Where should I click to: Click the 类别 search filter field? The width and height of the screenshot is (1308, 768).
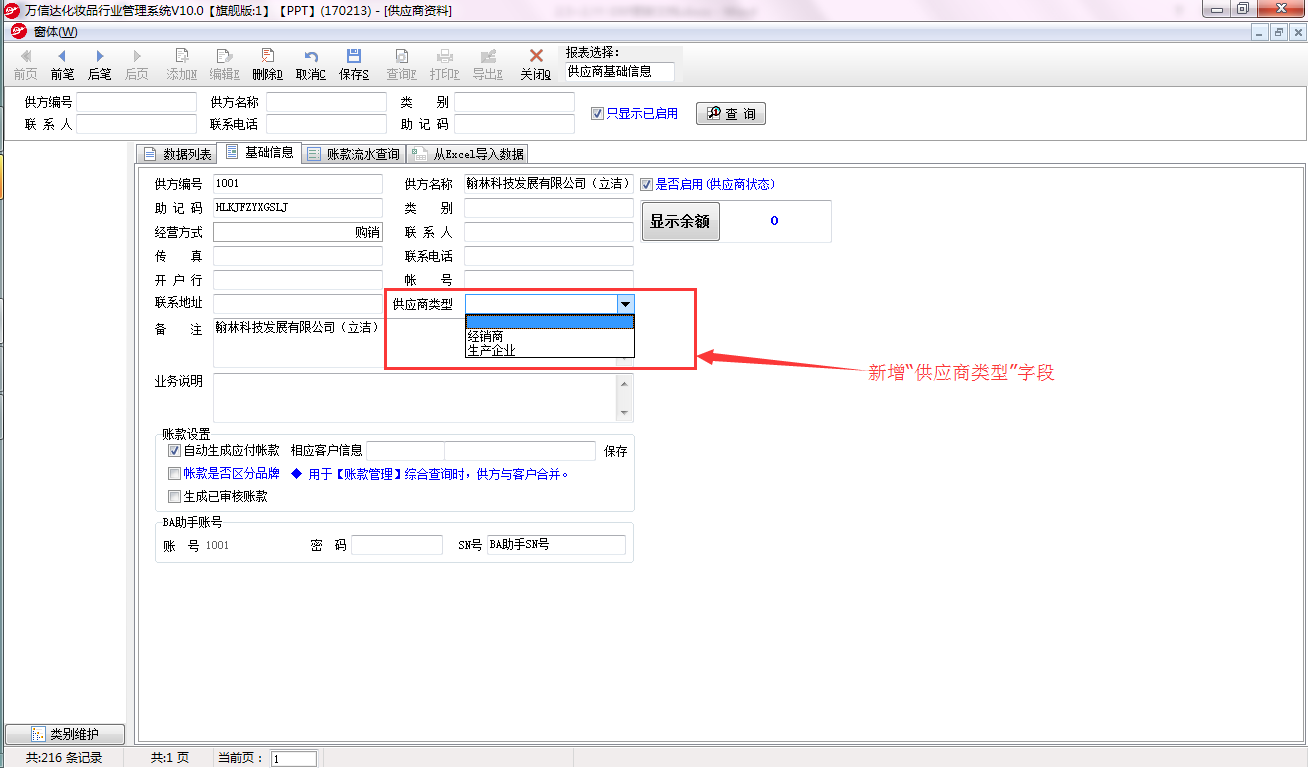515,102
